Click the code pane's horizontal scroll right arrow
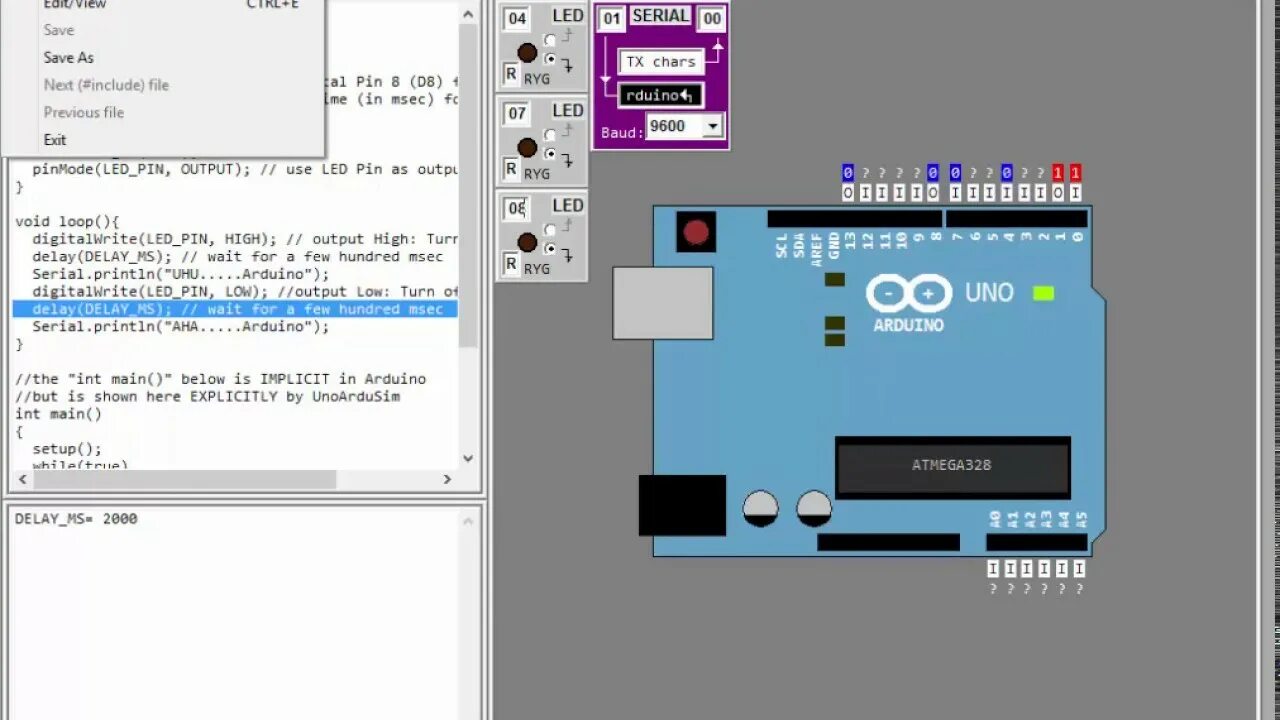 447,480
